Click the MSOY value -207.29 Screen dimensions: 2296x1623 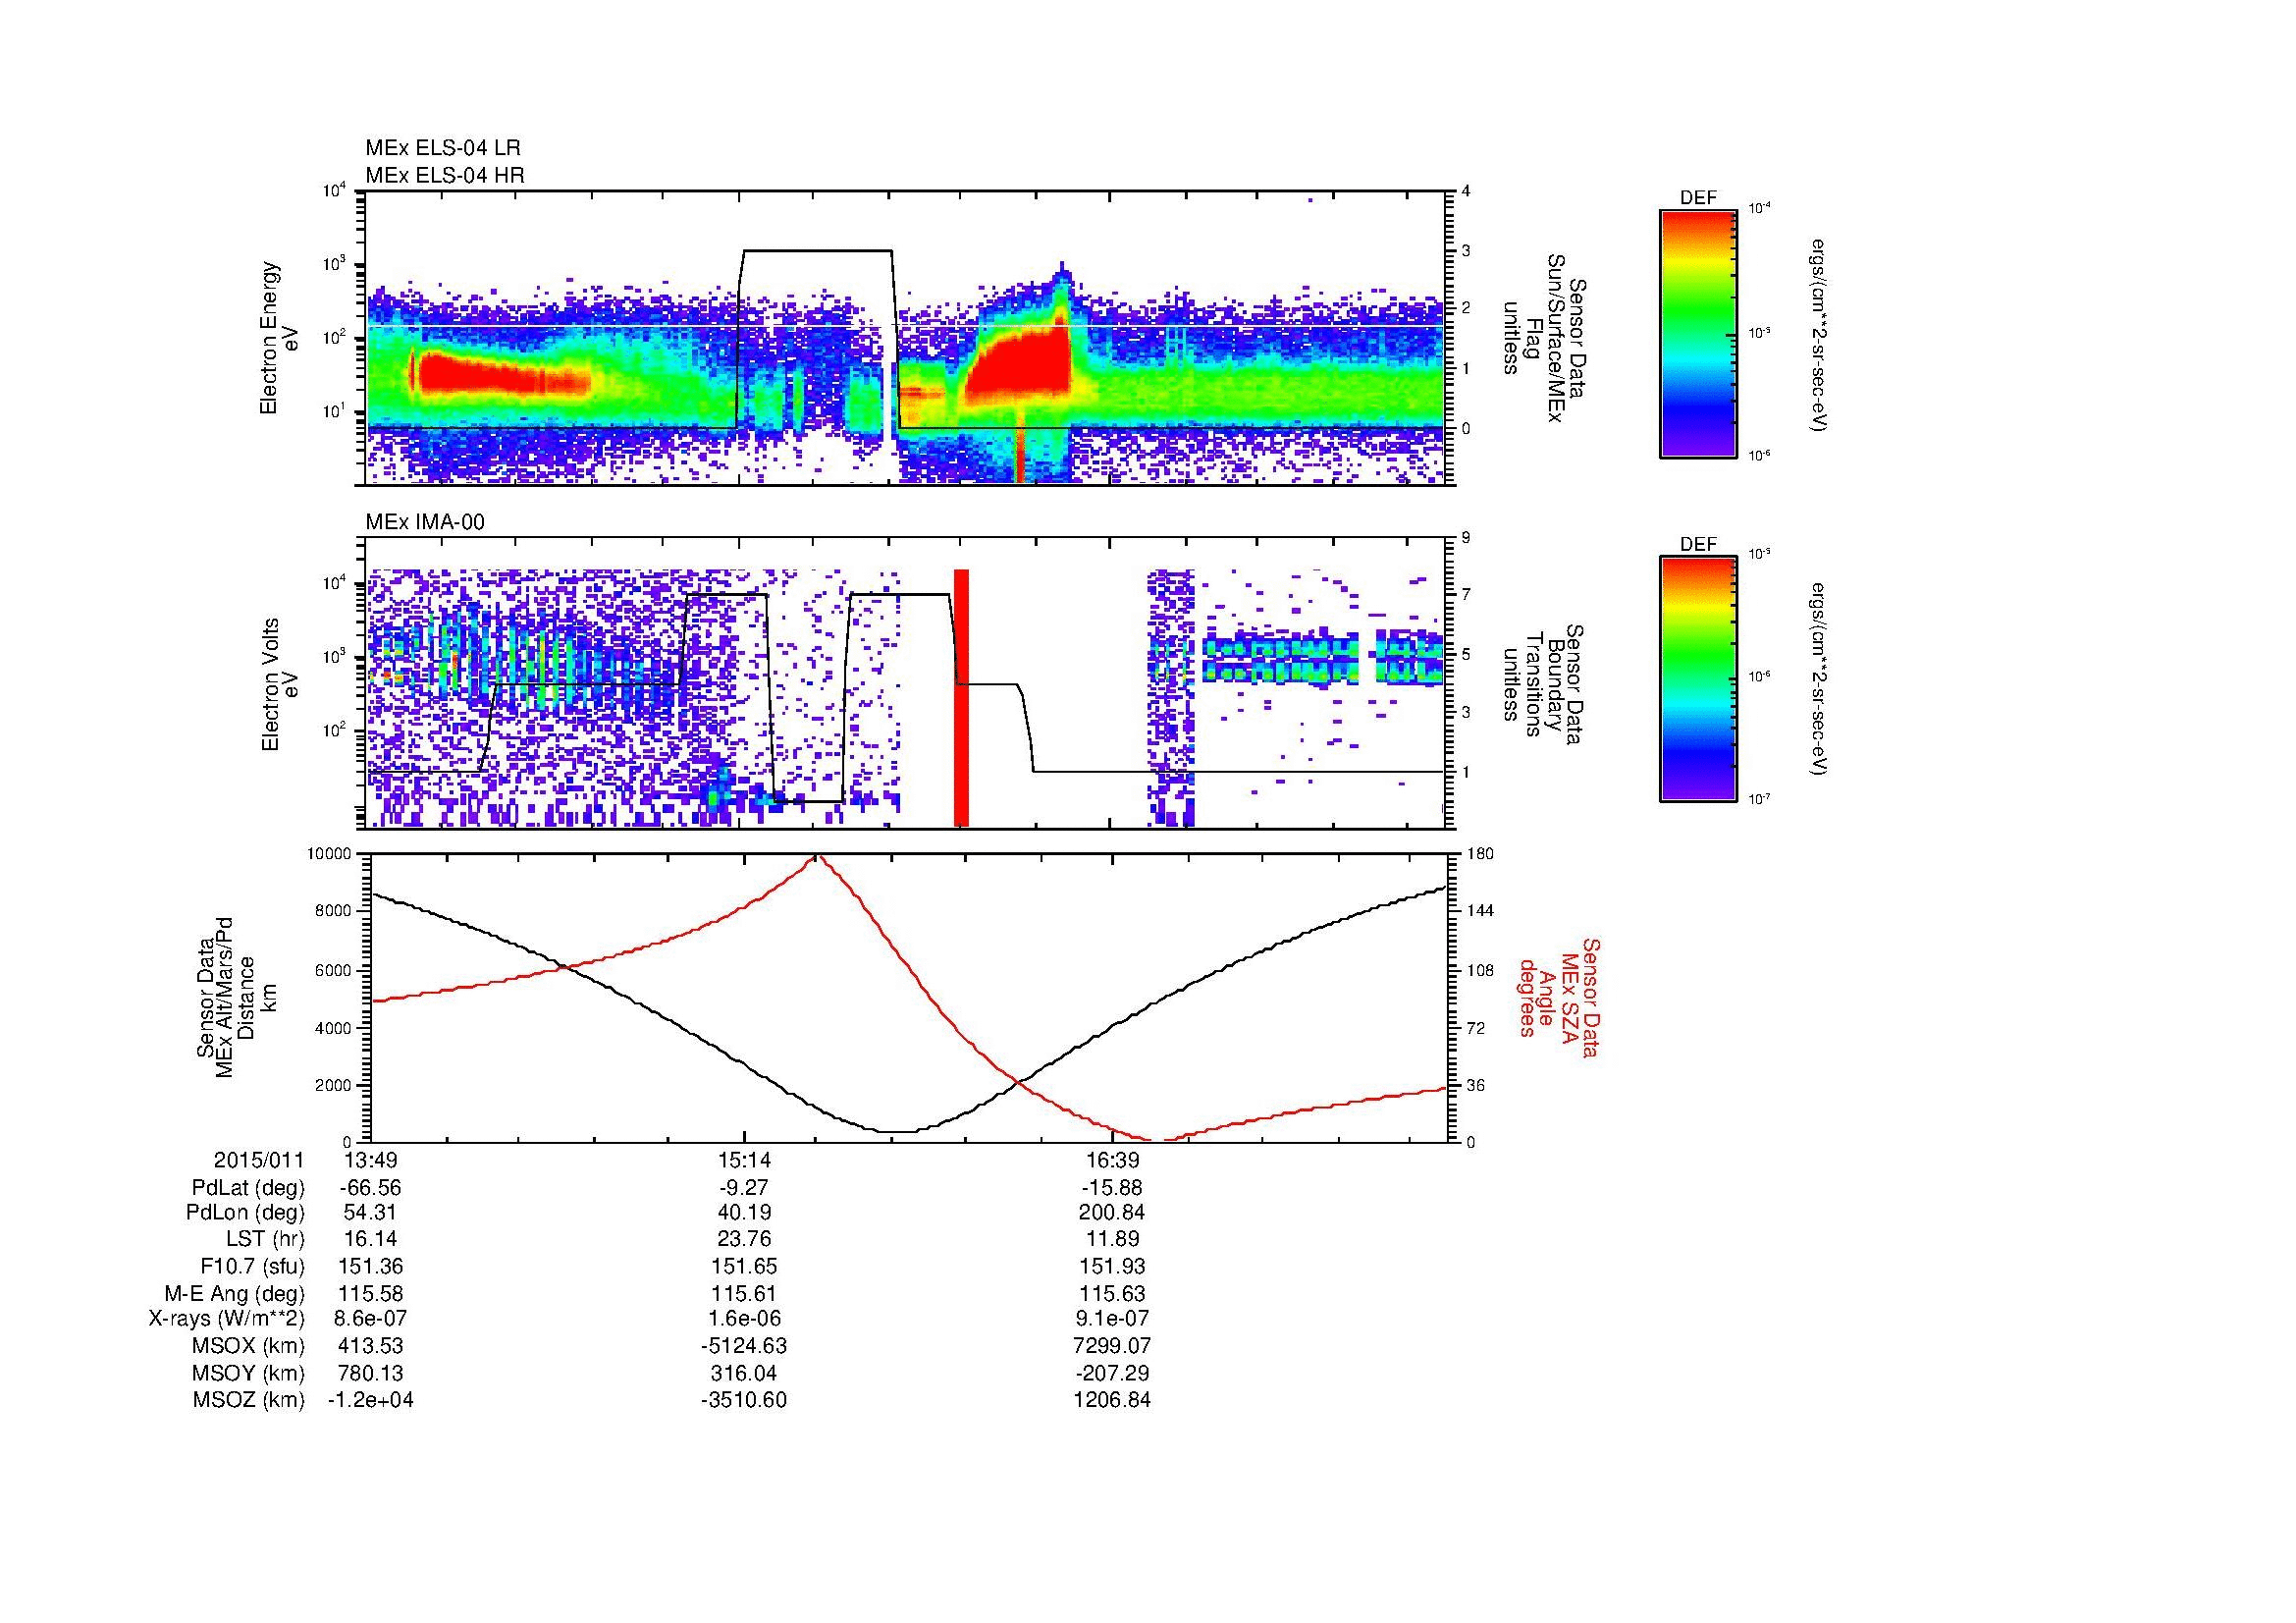[x=1112, y=1374]
